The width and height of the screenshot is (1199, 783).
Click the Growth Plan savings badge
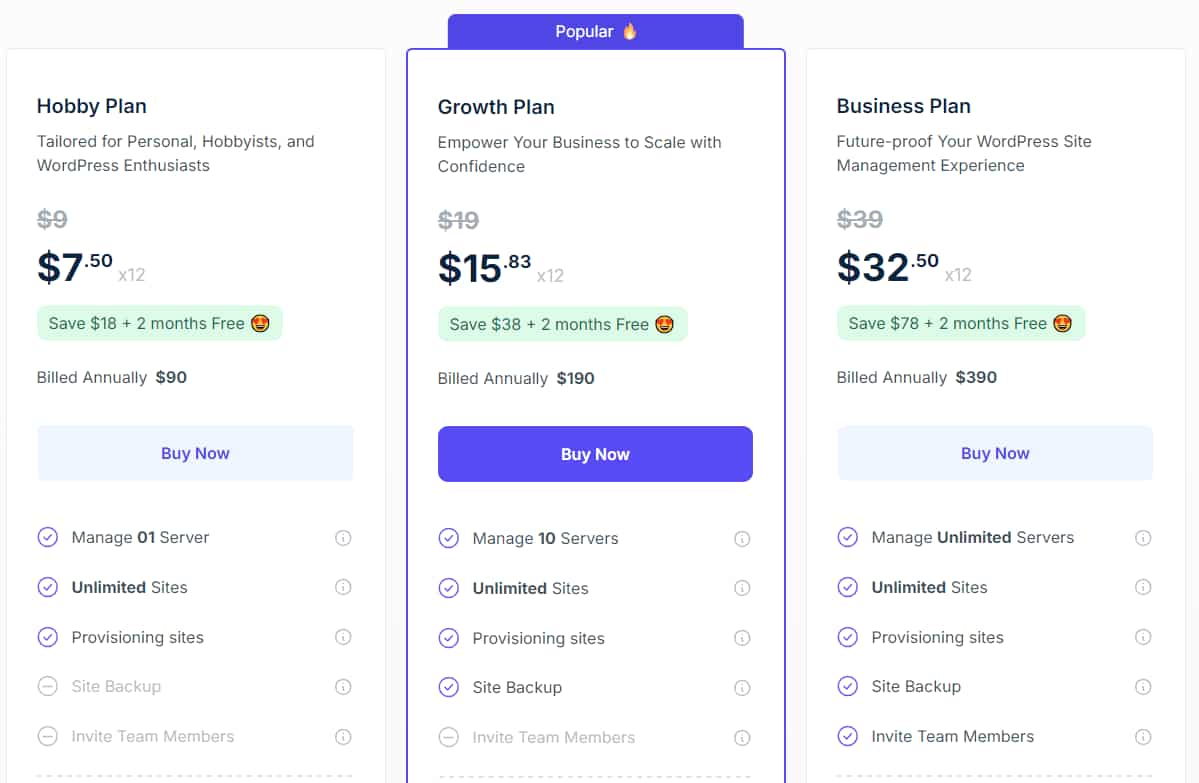point(562,324)
